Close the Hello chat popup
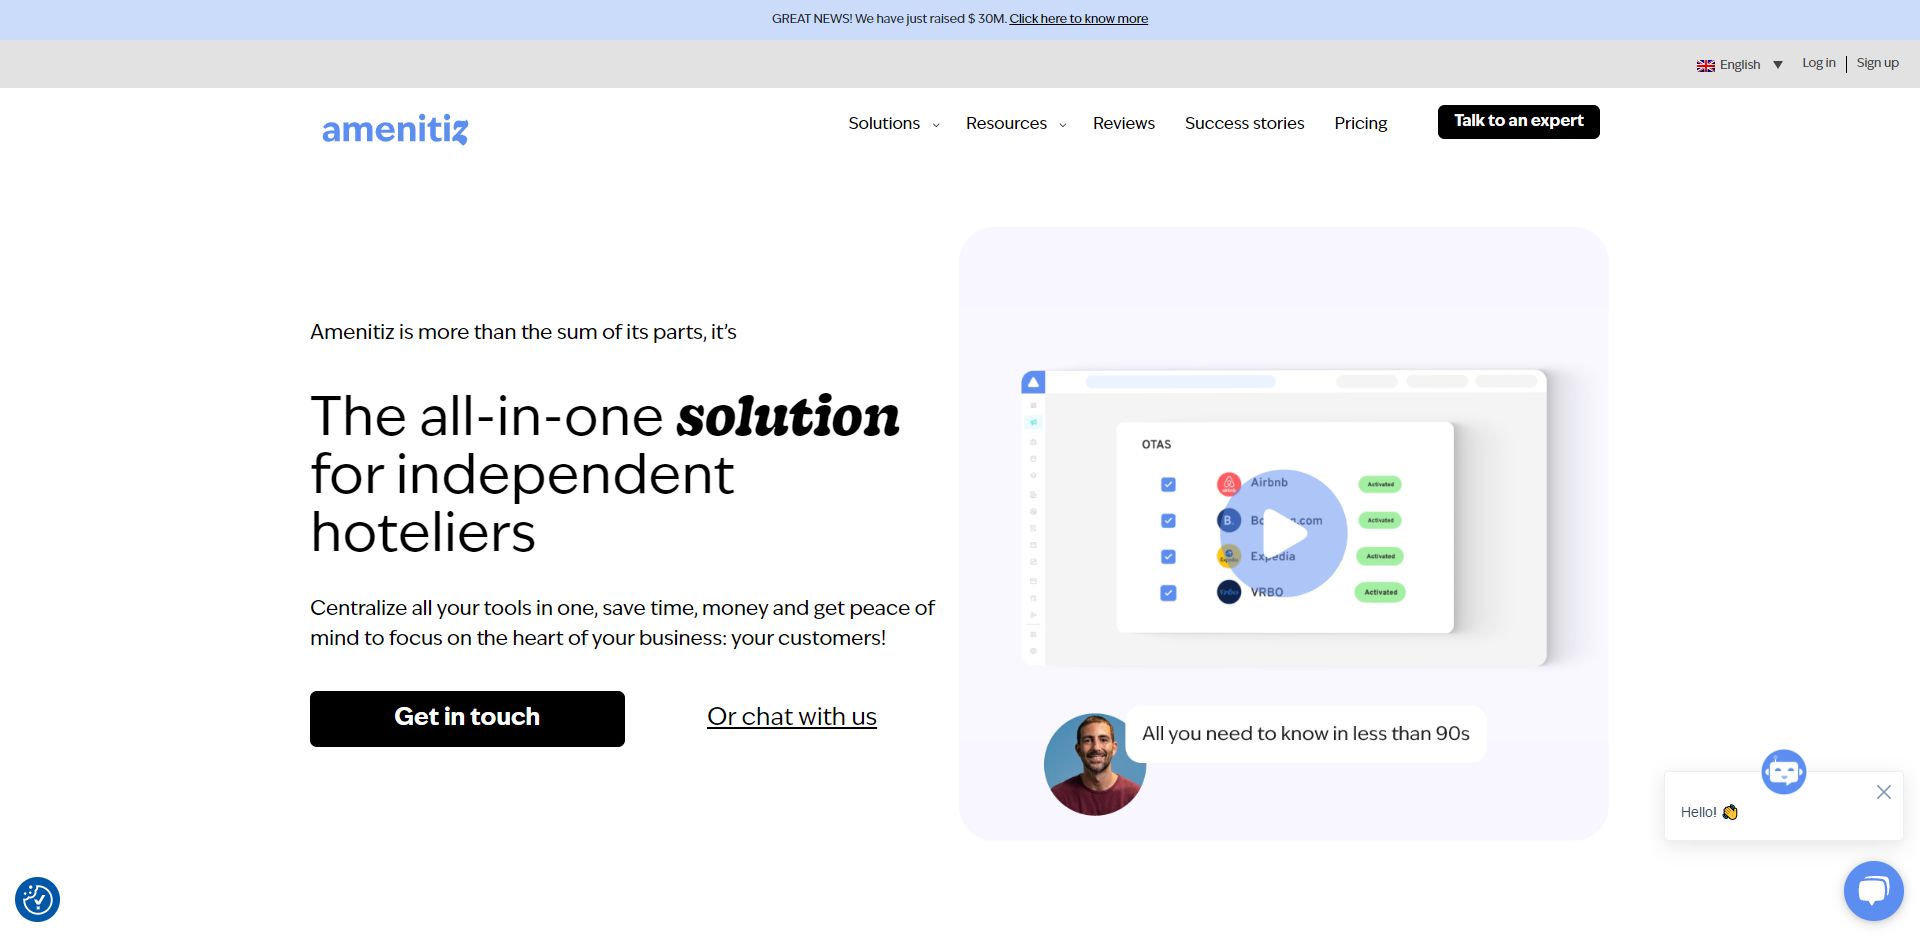Screen dimensions: 1920x937 [1883, 792]
